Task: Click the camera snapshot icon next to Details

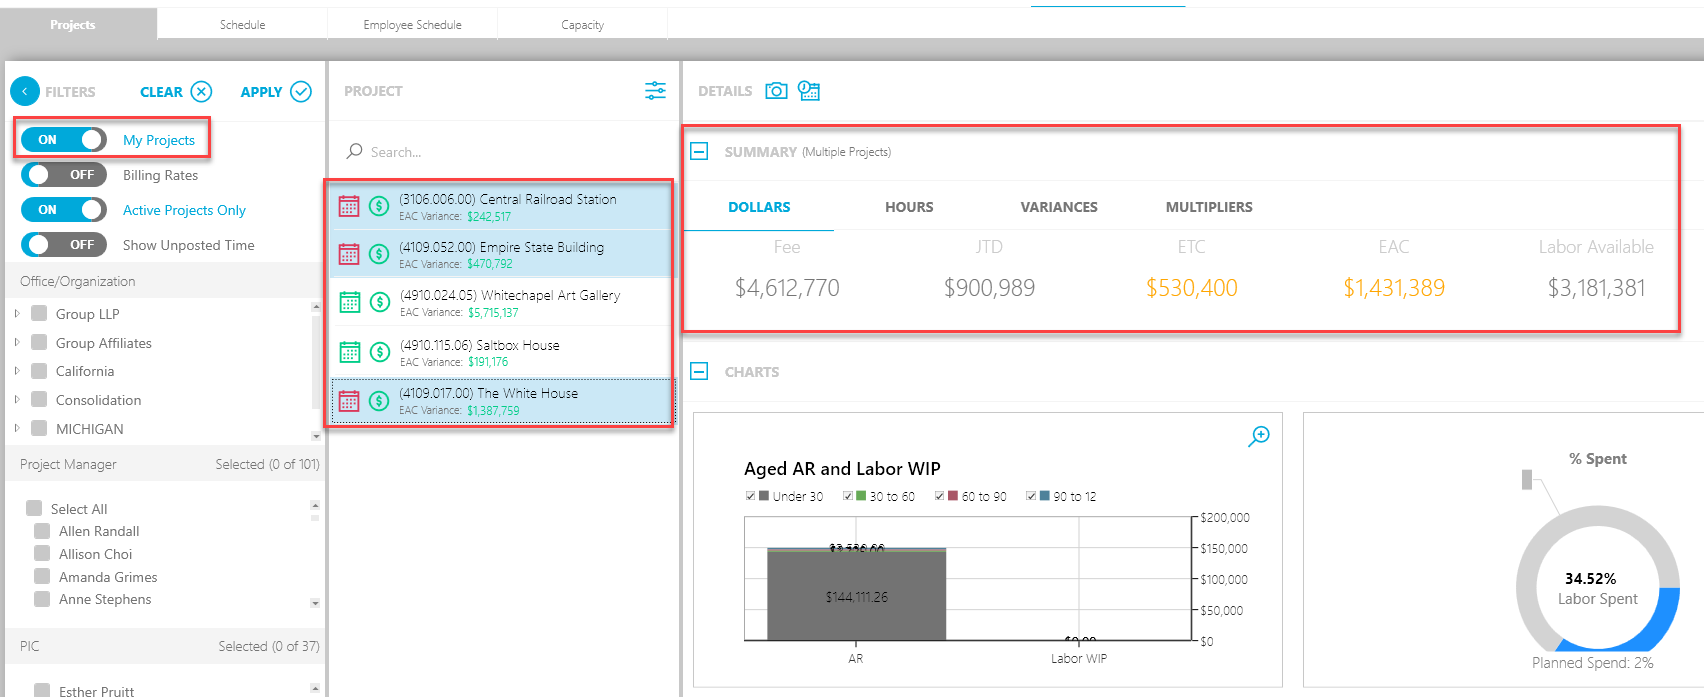Action: pos(776,91)
